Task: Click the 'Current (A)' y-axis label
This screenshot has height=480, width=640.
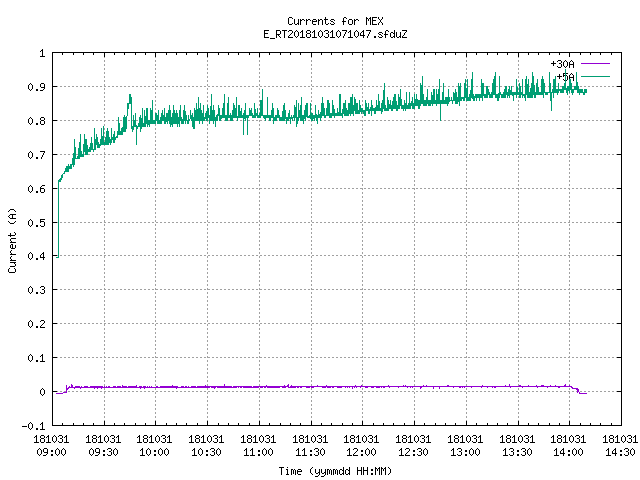Action: point(13,240)
